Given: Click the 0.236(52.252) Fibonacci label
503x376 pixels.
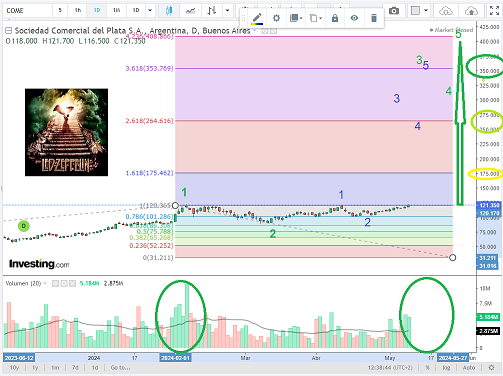Looking at the screenshot, I should [x=151, y=246].
